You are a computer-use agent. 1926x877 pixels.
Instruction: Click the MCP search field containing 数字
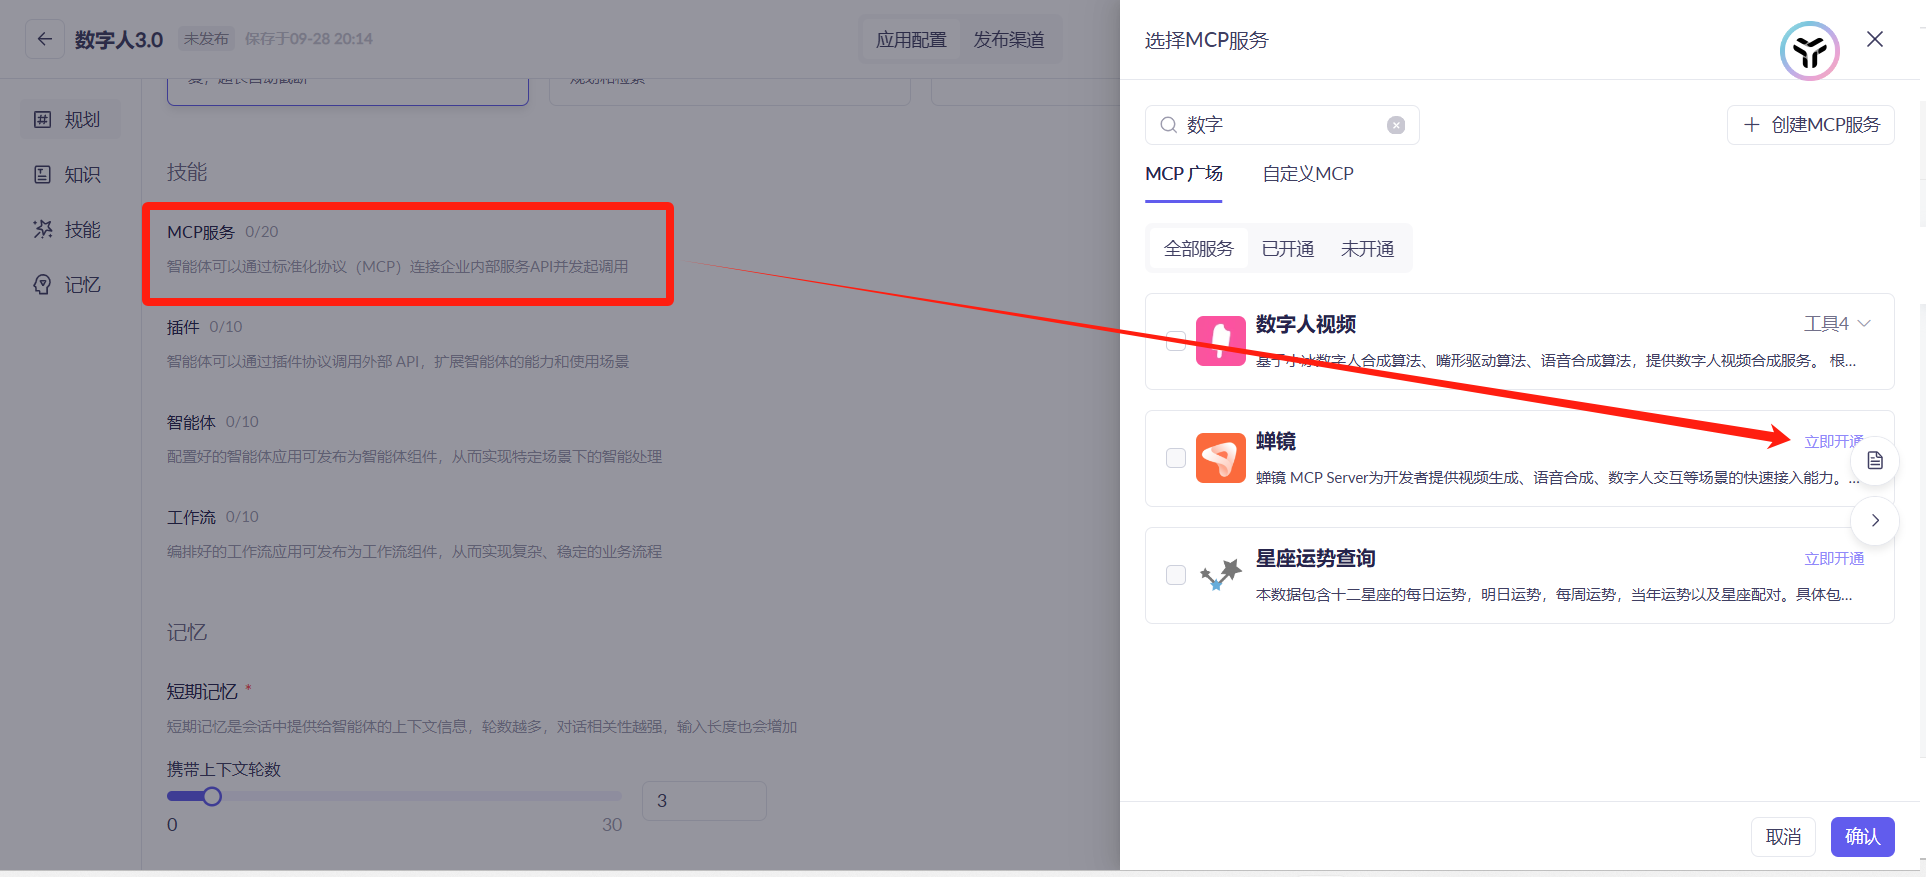[1282, 125]
